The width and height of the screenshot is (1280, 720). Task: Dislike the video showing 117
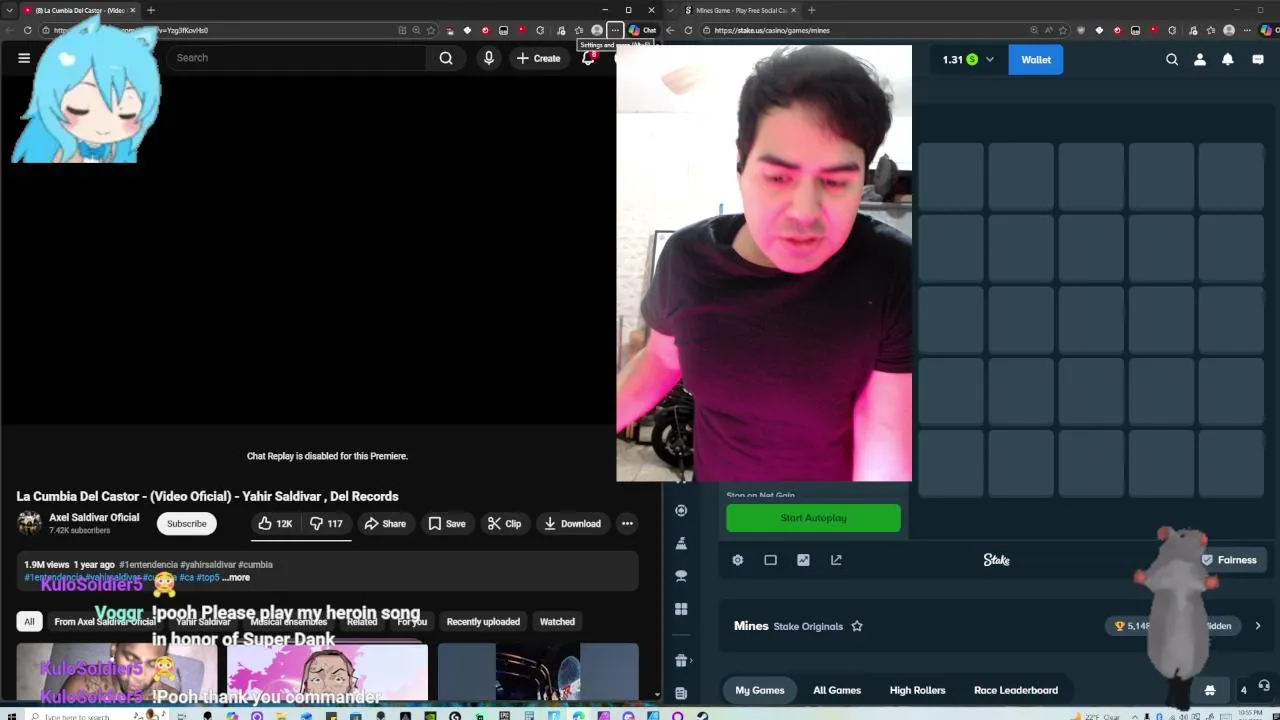326,523
